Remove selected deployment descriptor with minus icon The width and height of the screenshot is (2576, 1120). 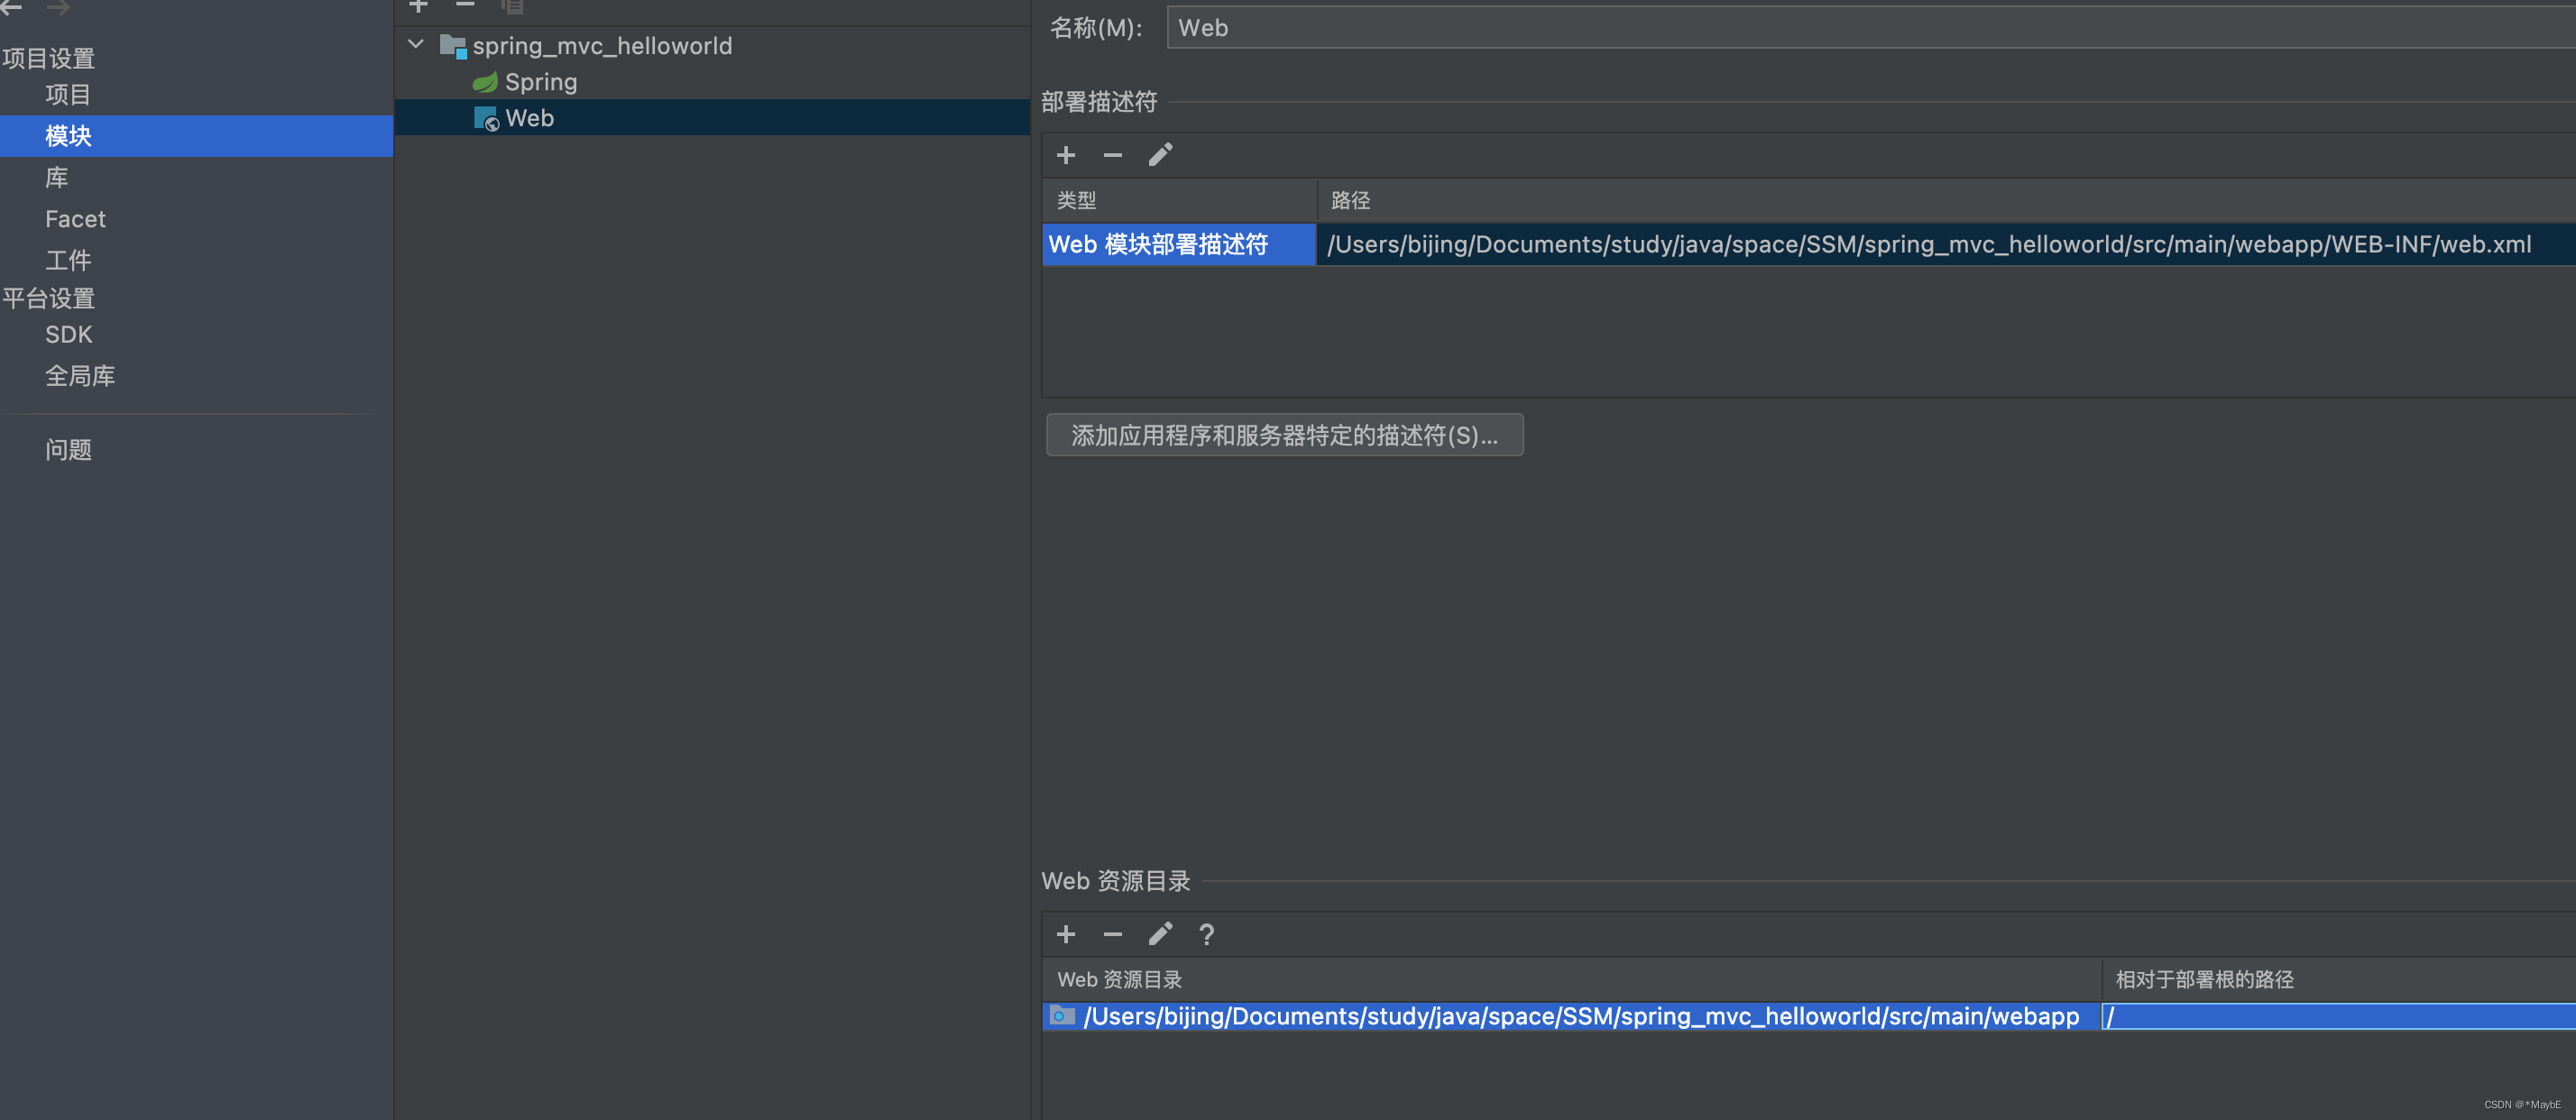point(1112,155)
